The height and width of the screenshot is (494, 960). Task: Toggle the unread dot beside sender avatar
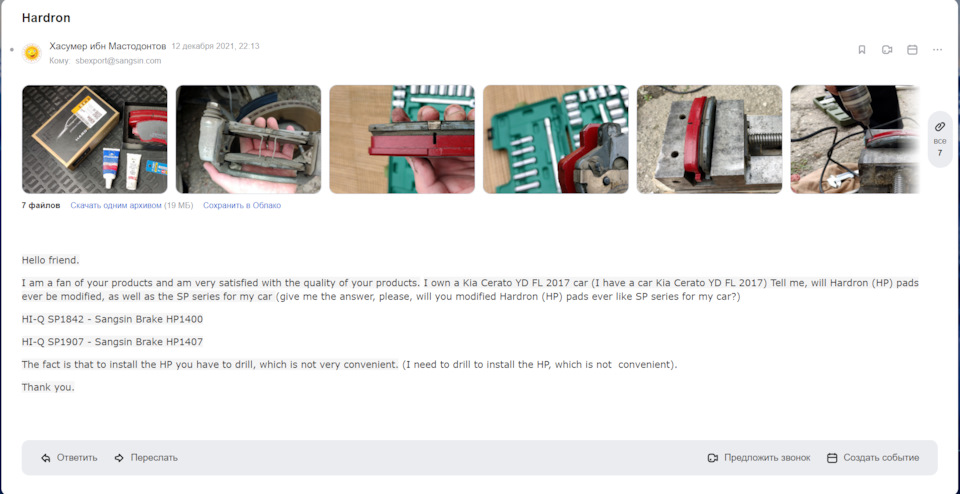pos(12,49)
